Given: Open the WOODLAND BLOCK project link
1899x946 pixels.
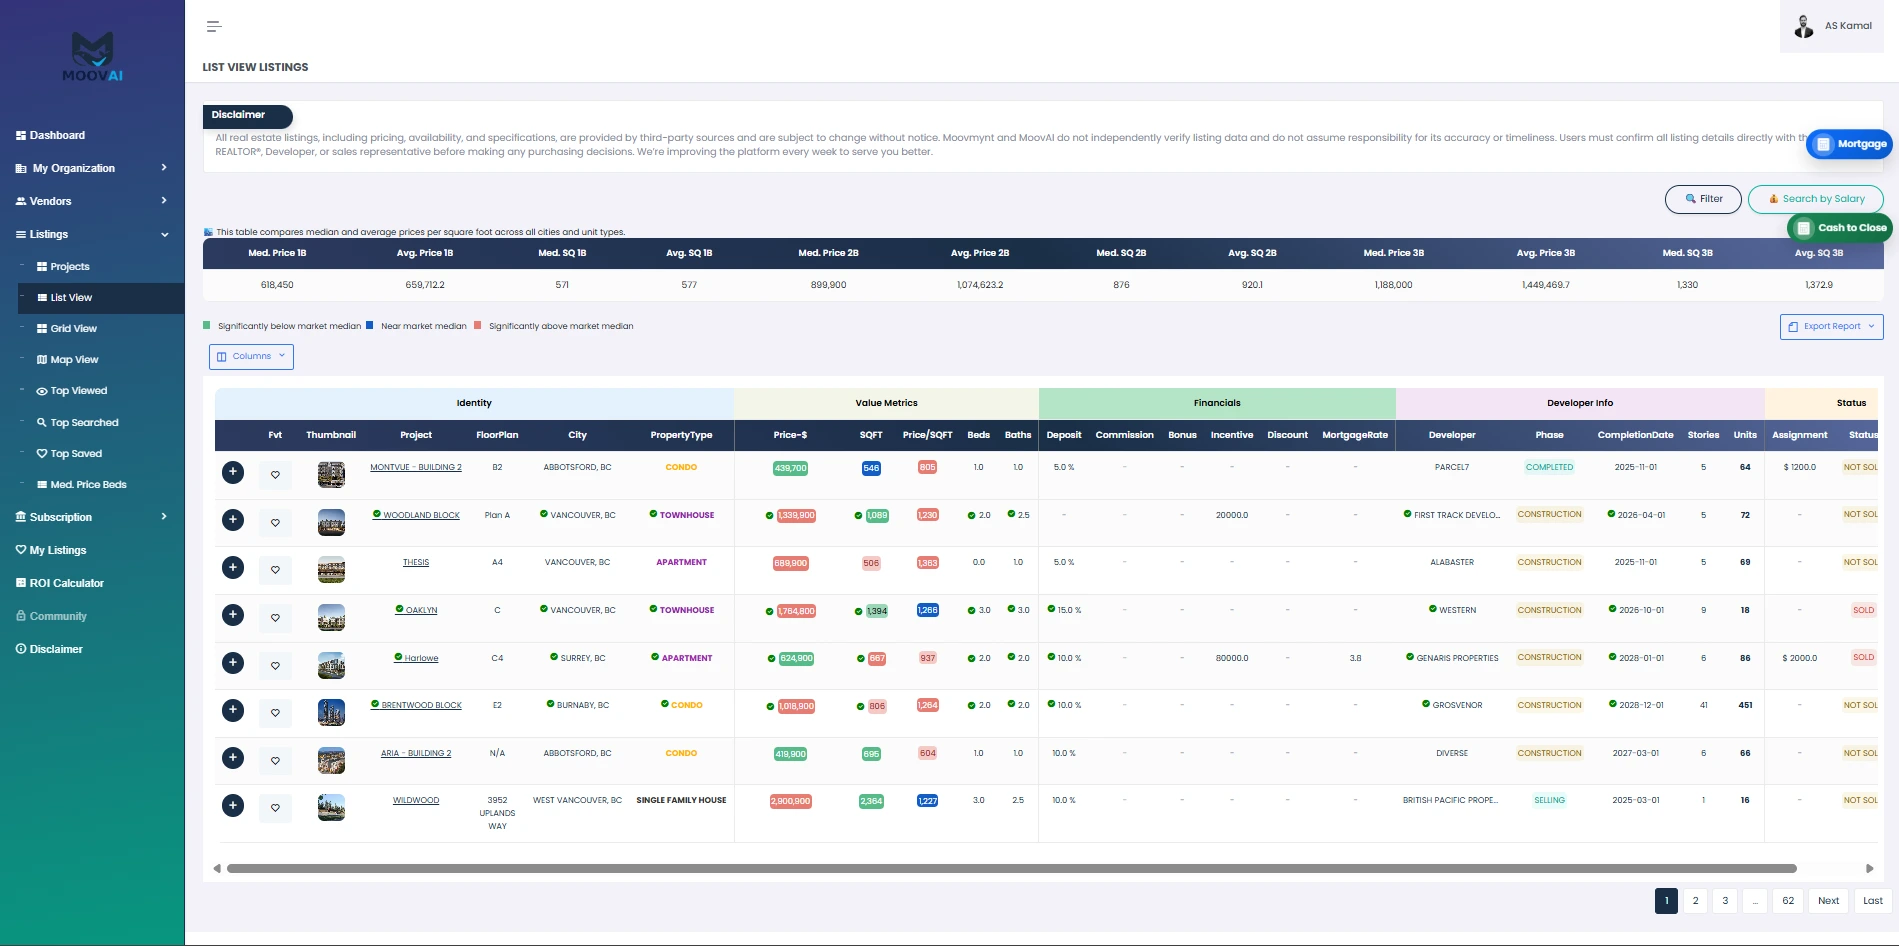Looking at the screenshot, I should point(421,515).
